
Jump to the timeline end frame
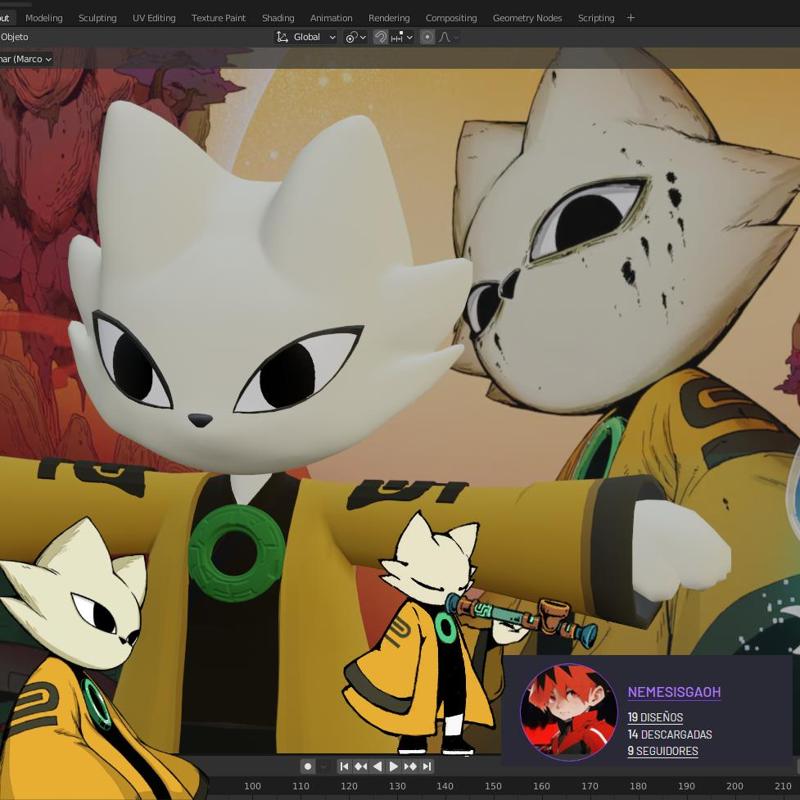[x=427, y=766]
